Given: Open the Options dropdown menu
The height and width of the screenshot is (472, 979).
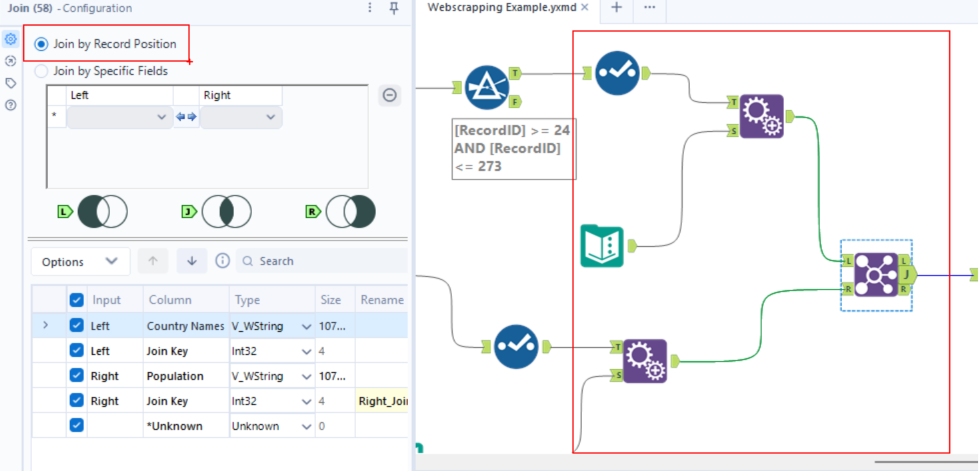Looking at the screenshot, I should 81,262.
